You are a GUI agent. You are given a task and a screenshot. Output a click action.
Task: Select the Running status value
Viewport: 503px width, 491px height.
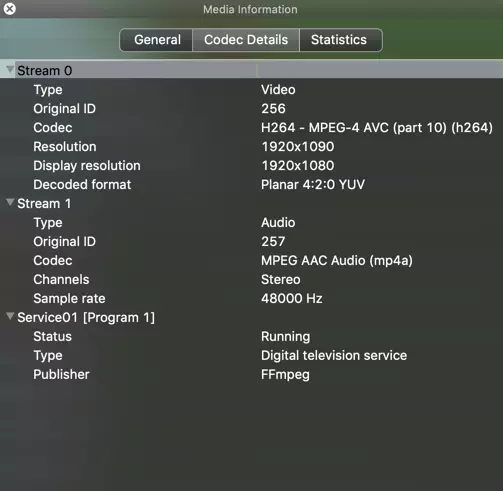(x=285, y=337)
